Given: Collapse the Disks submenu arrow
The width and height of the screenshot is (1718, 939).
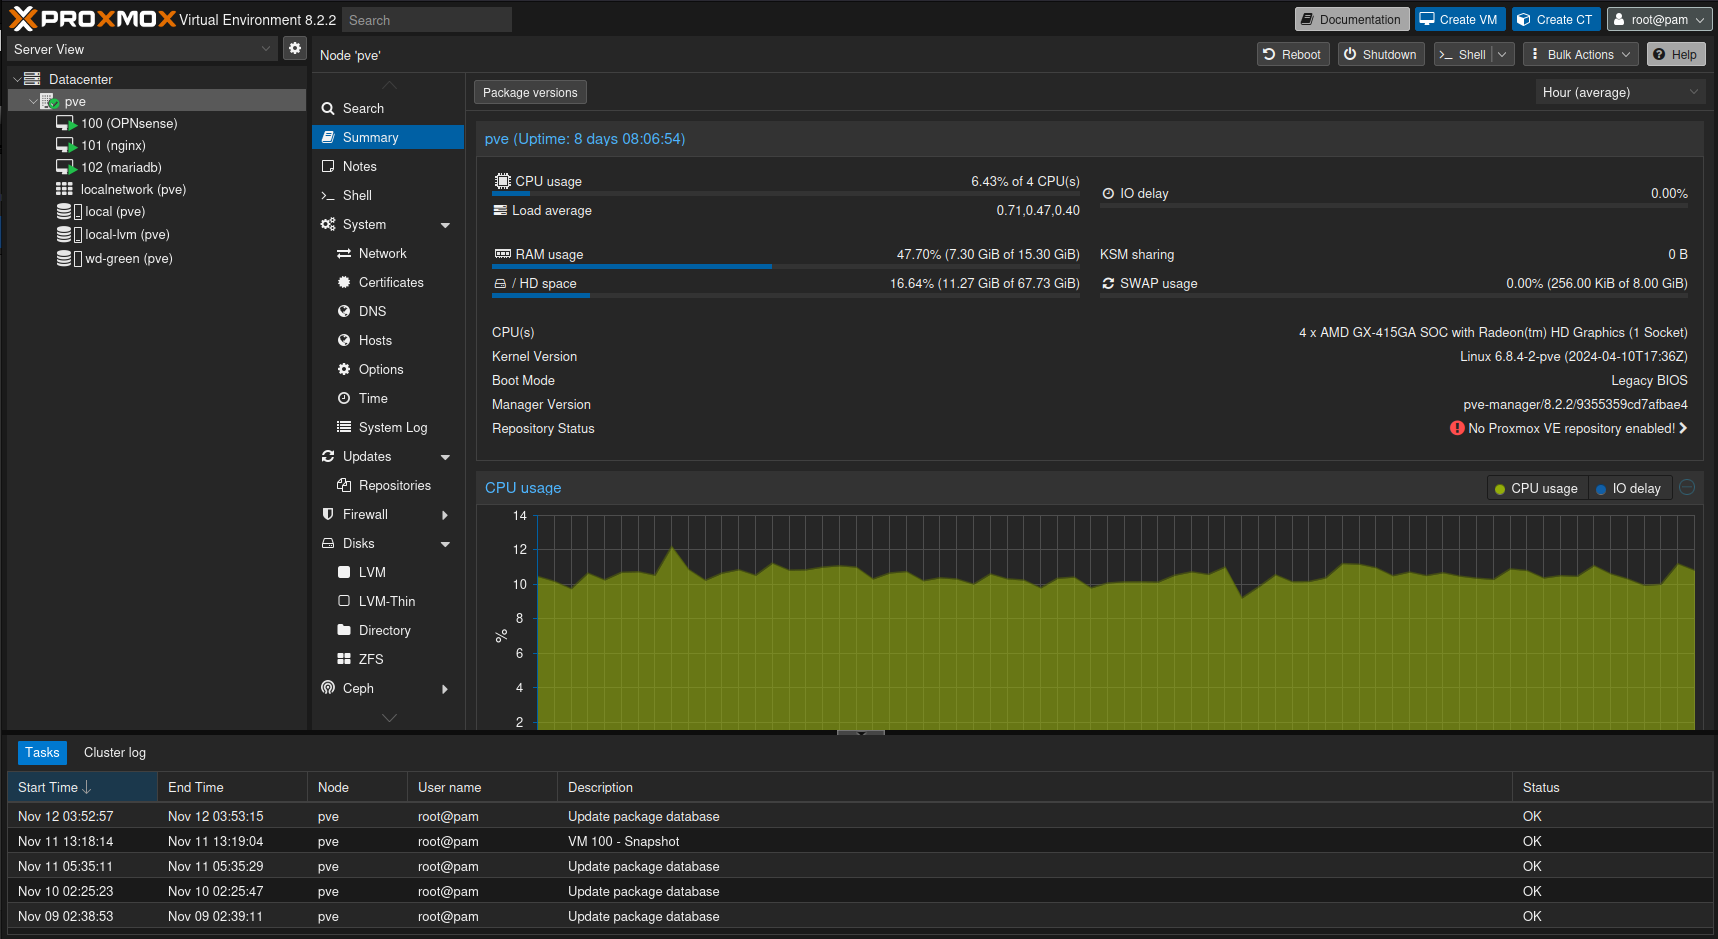Looking at the screenshot, I should tap(445, 544).
